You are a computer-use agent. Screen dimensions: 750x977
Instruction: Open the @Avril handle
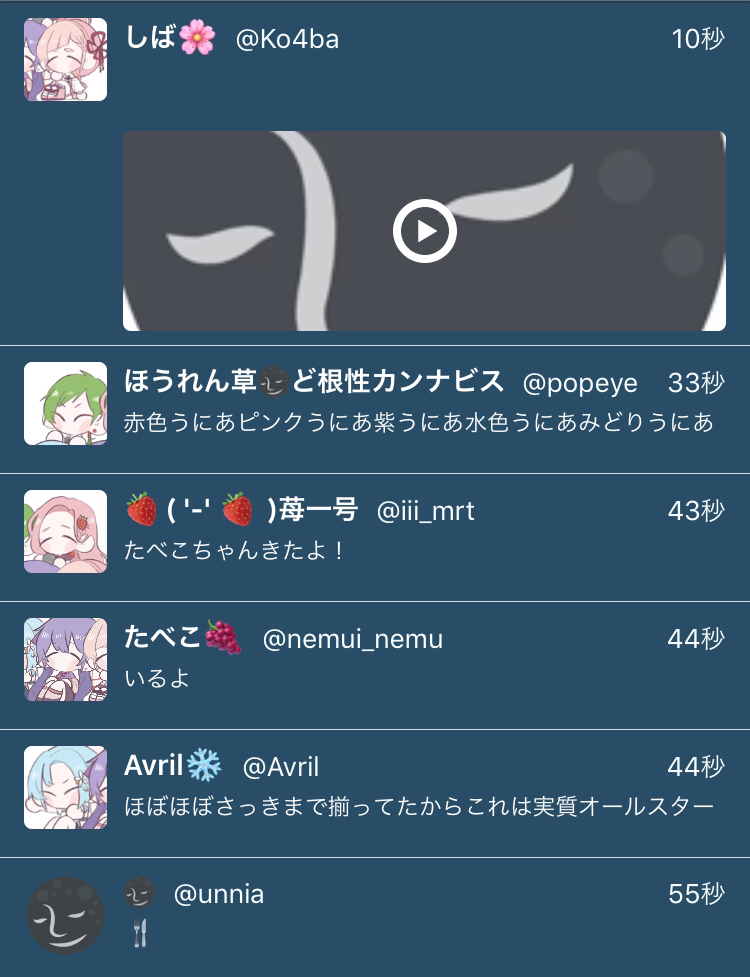pos(280,766)
